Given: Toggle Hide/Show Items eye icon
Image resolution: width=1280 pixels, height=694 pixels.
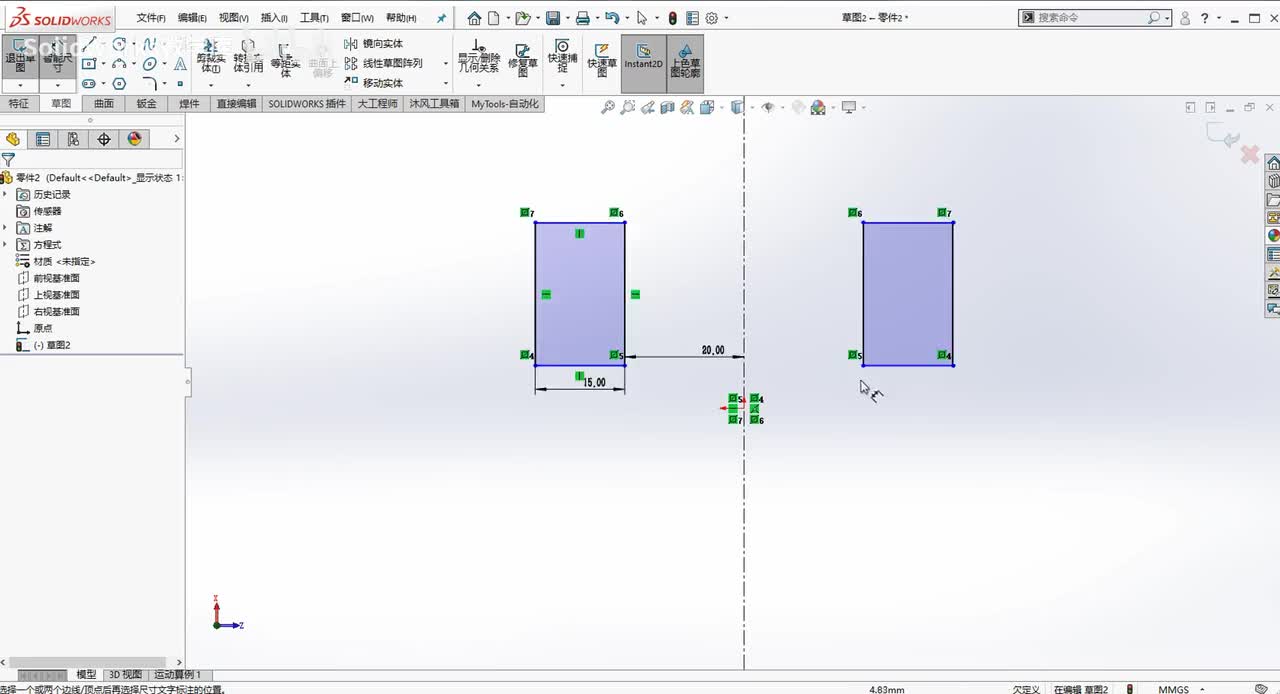Looking at the screenshot, I should coord(767,107).
